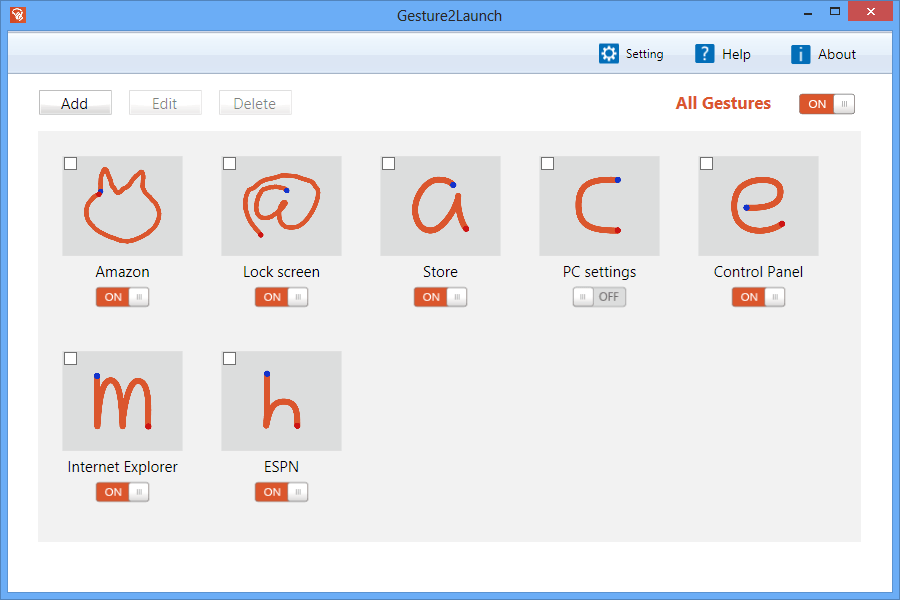Select the PC settings 'c' gesture thumbnail
The height and width of the screenshot is (600, 900).
[x=599, y=206]
